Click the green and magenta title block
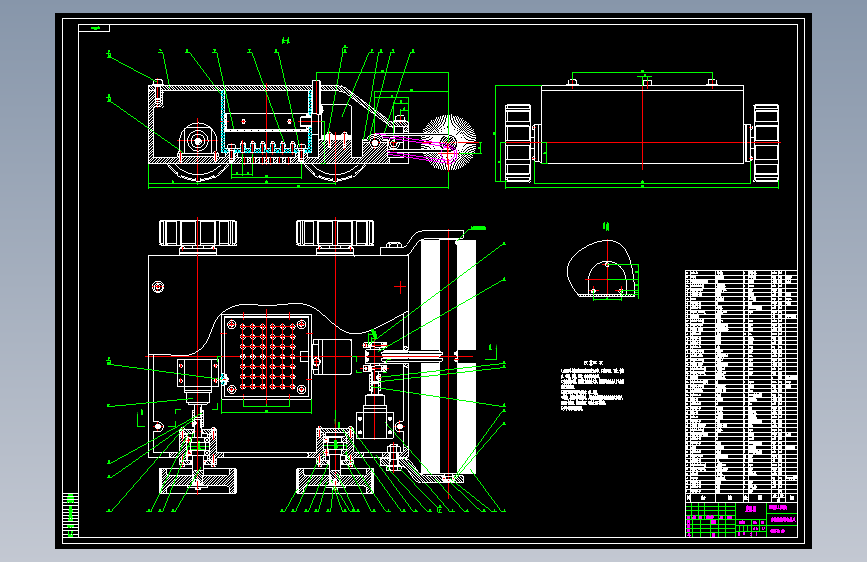This screenshot has height=562, width=867. click(741, 519)
